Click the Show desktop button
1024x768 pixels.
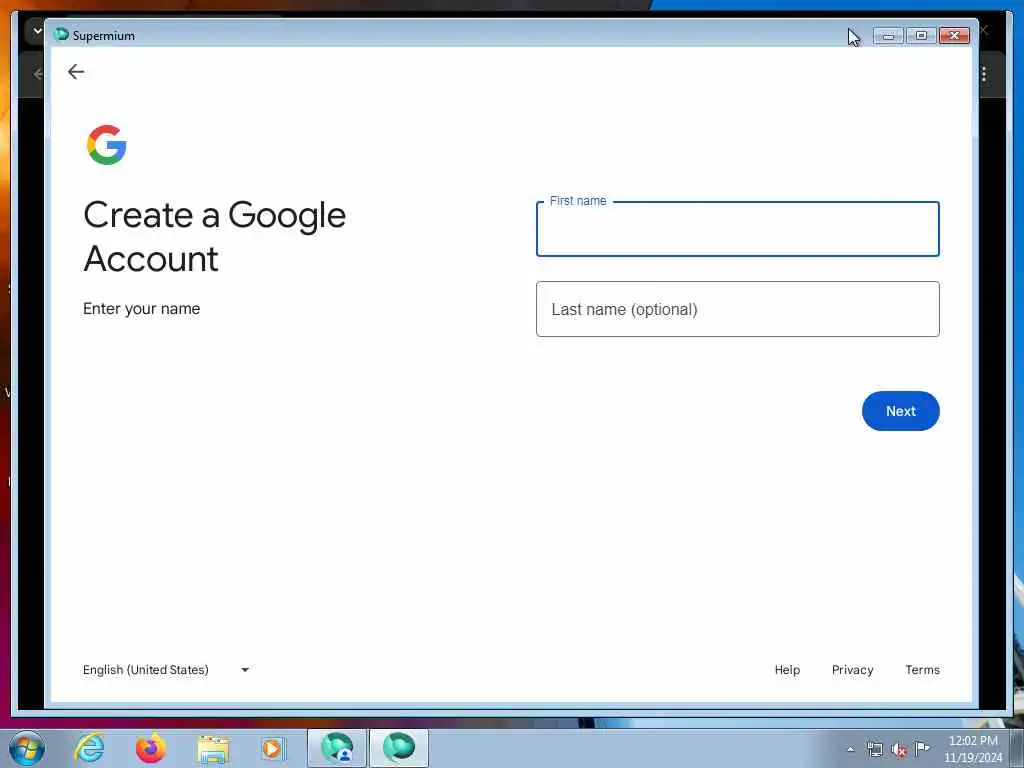pos(1017,748)
